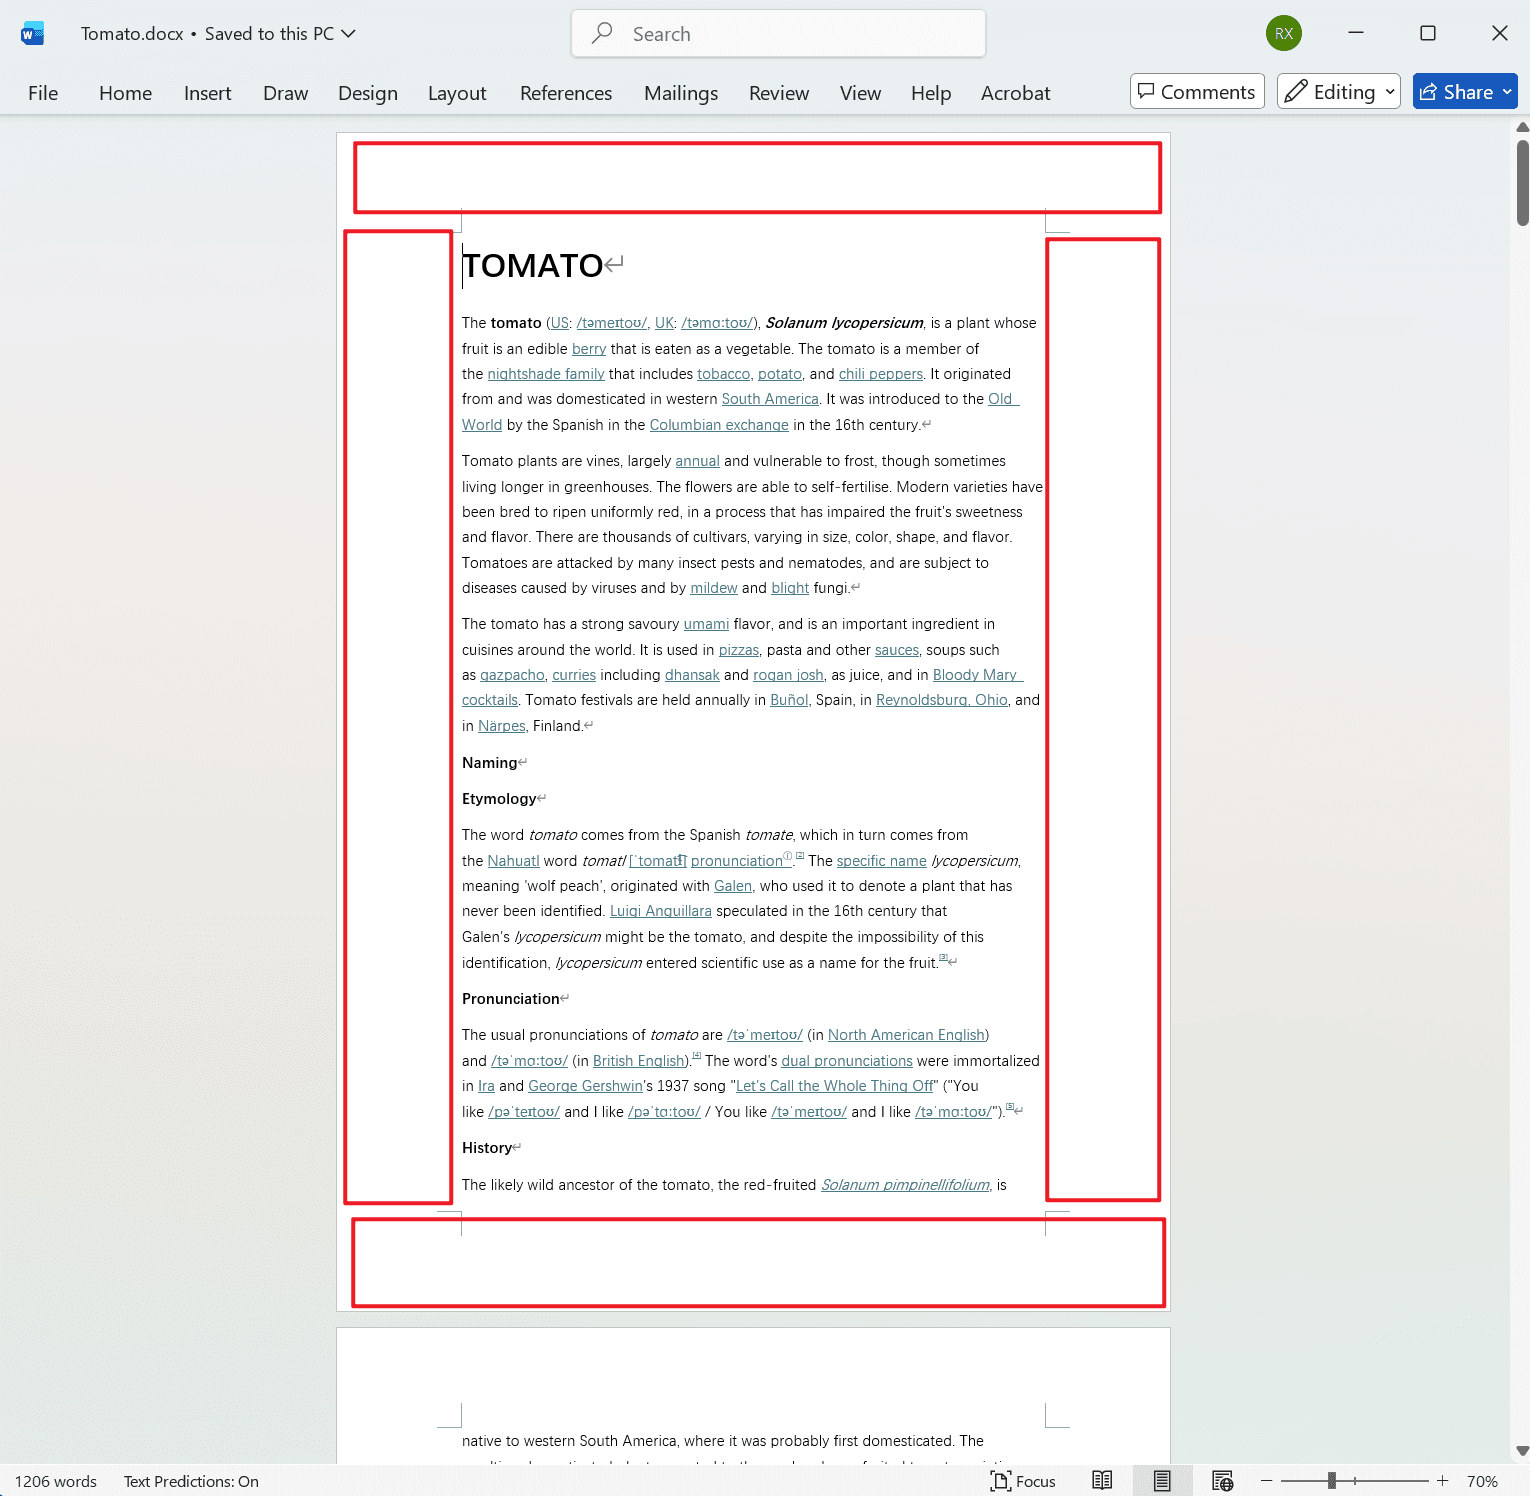Viewport: 1530px width, 1496px height.
Task: Switch to Web Layout view
Action: [x=1222, y=1481]
